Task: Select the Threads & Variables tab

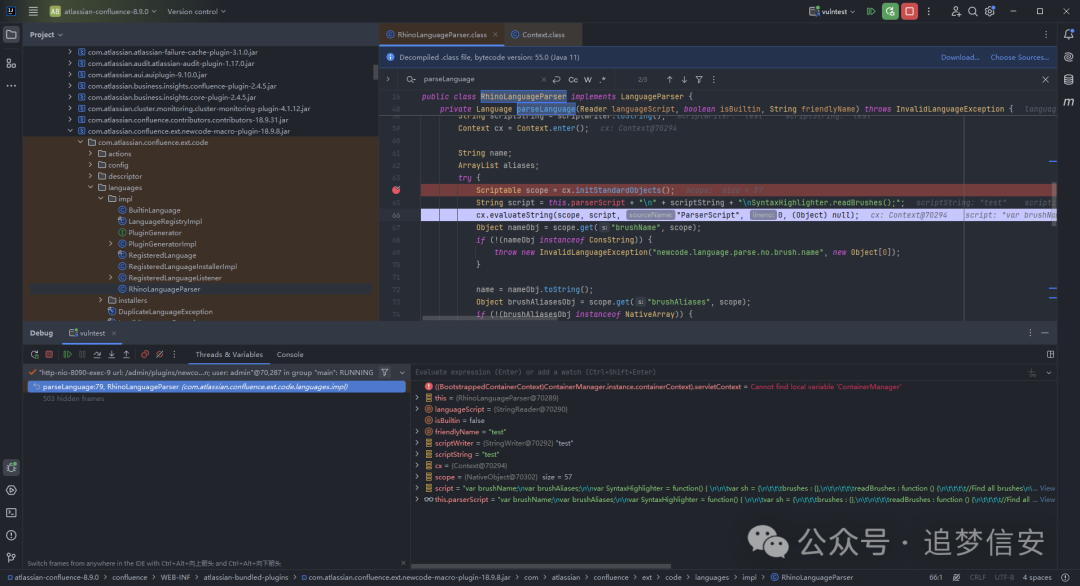Action: [x=229, y=355]
